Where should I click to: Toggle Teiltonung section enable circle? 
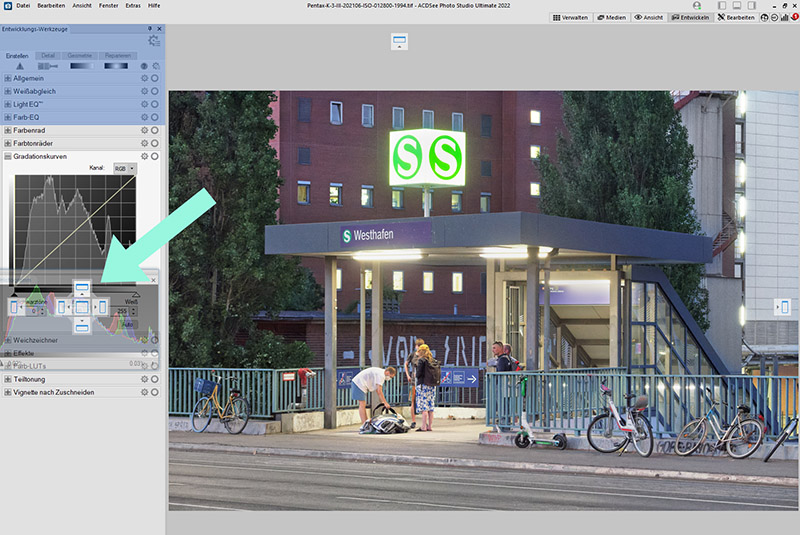[x=155, y=379]
